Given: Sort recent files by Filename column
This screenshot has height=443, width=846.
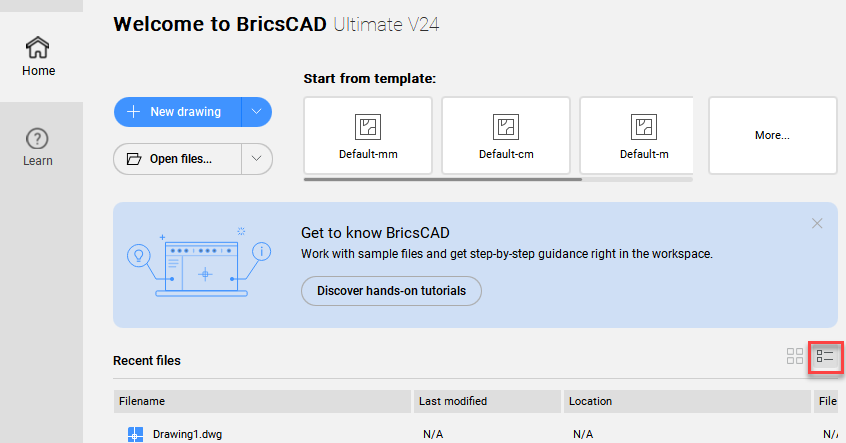Looking at the screenshot, I should [262, 401].
